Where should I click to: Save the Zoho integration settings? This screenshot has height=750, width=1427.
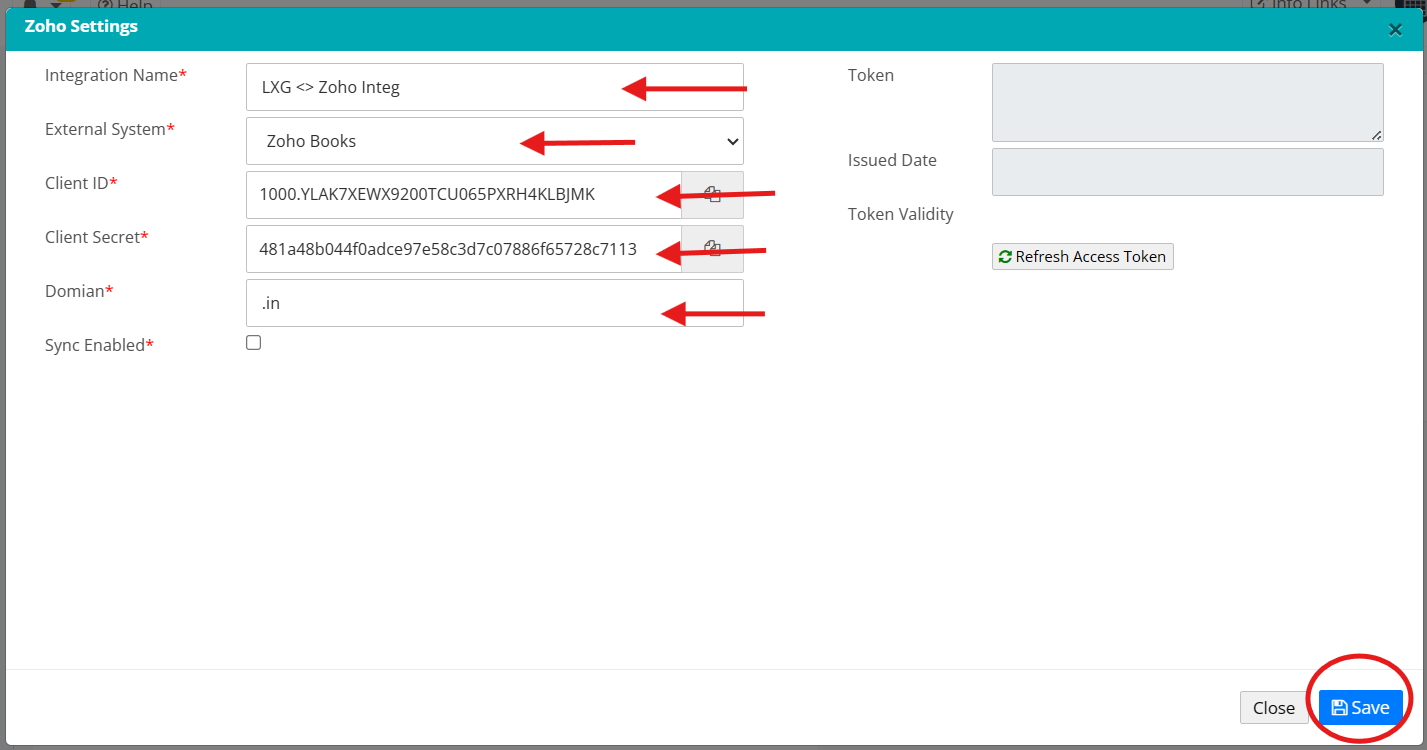click(1360, 707)
